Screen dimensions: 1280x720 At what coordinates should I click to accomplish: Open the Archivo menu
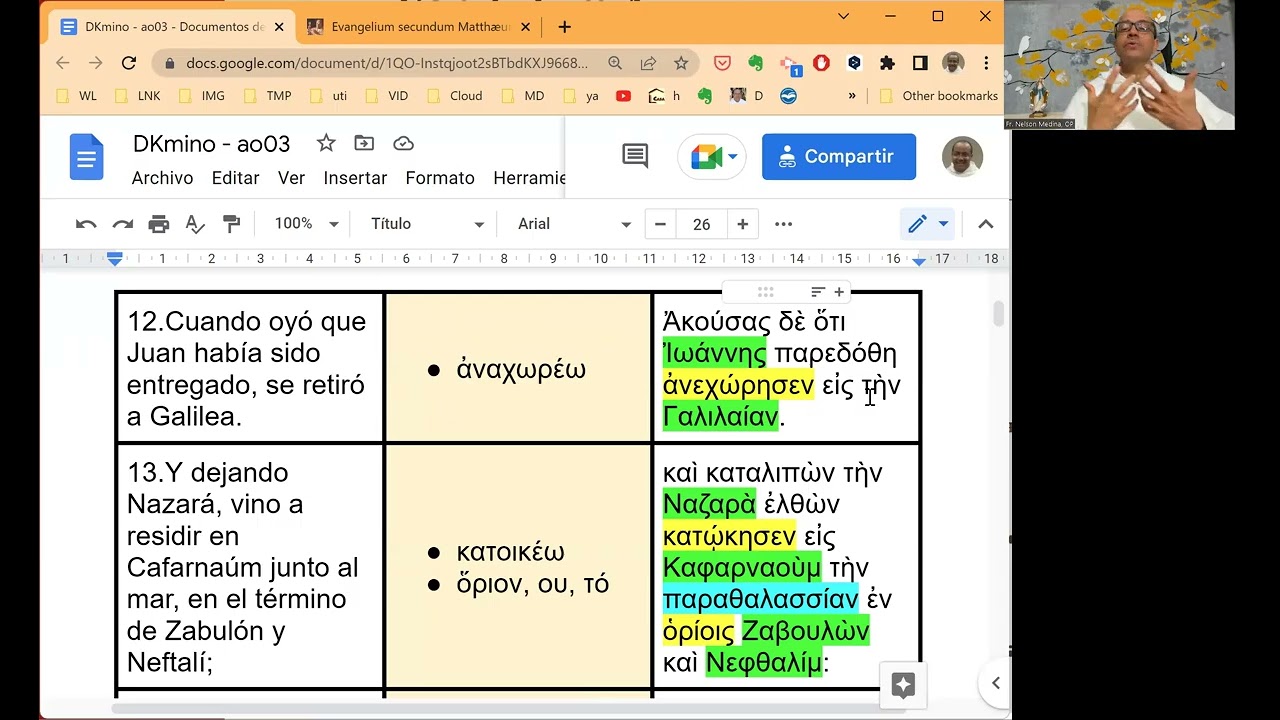pyautogui.click(x=162, y=178)
